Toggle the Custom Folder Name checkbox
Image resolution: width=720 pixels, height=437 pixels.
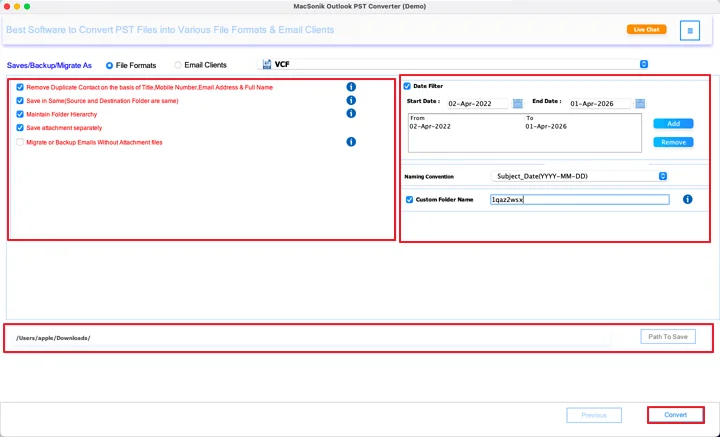click(x=409, y=200)
